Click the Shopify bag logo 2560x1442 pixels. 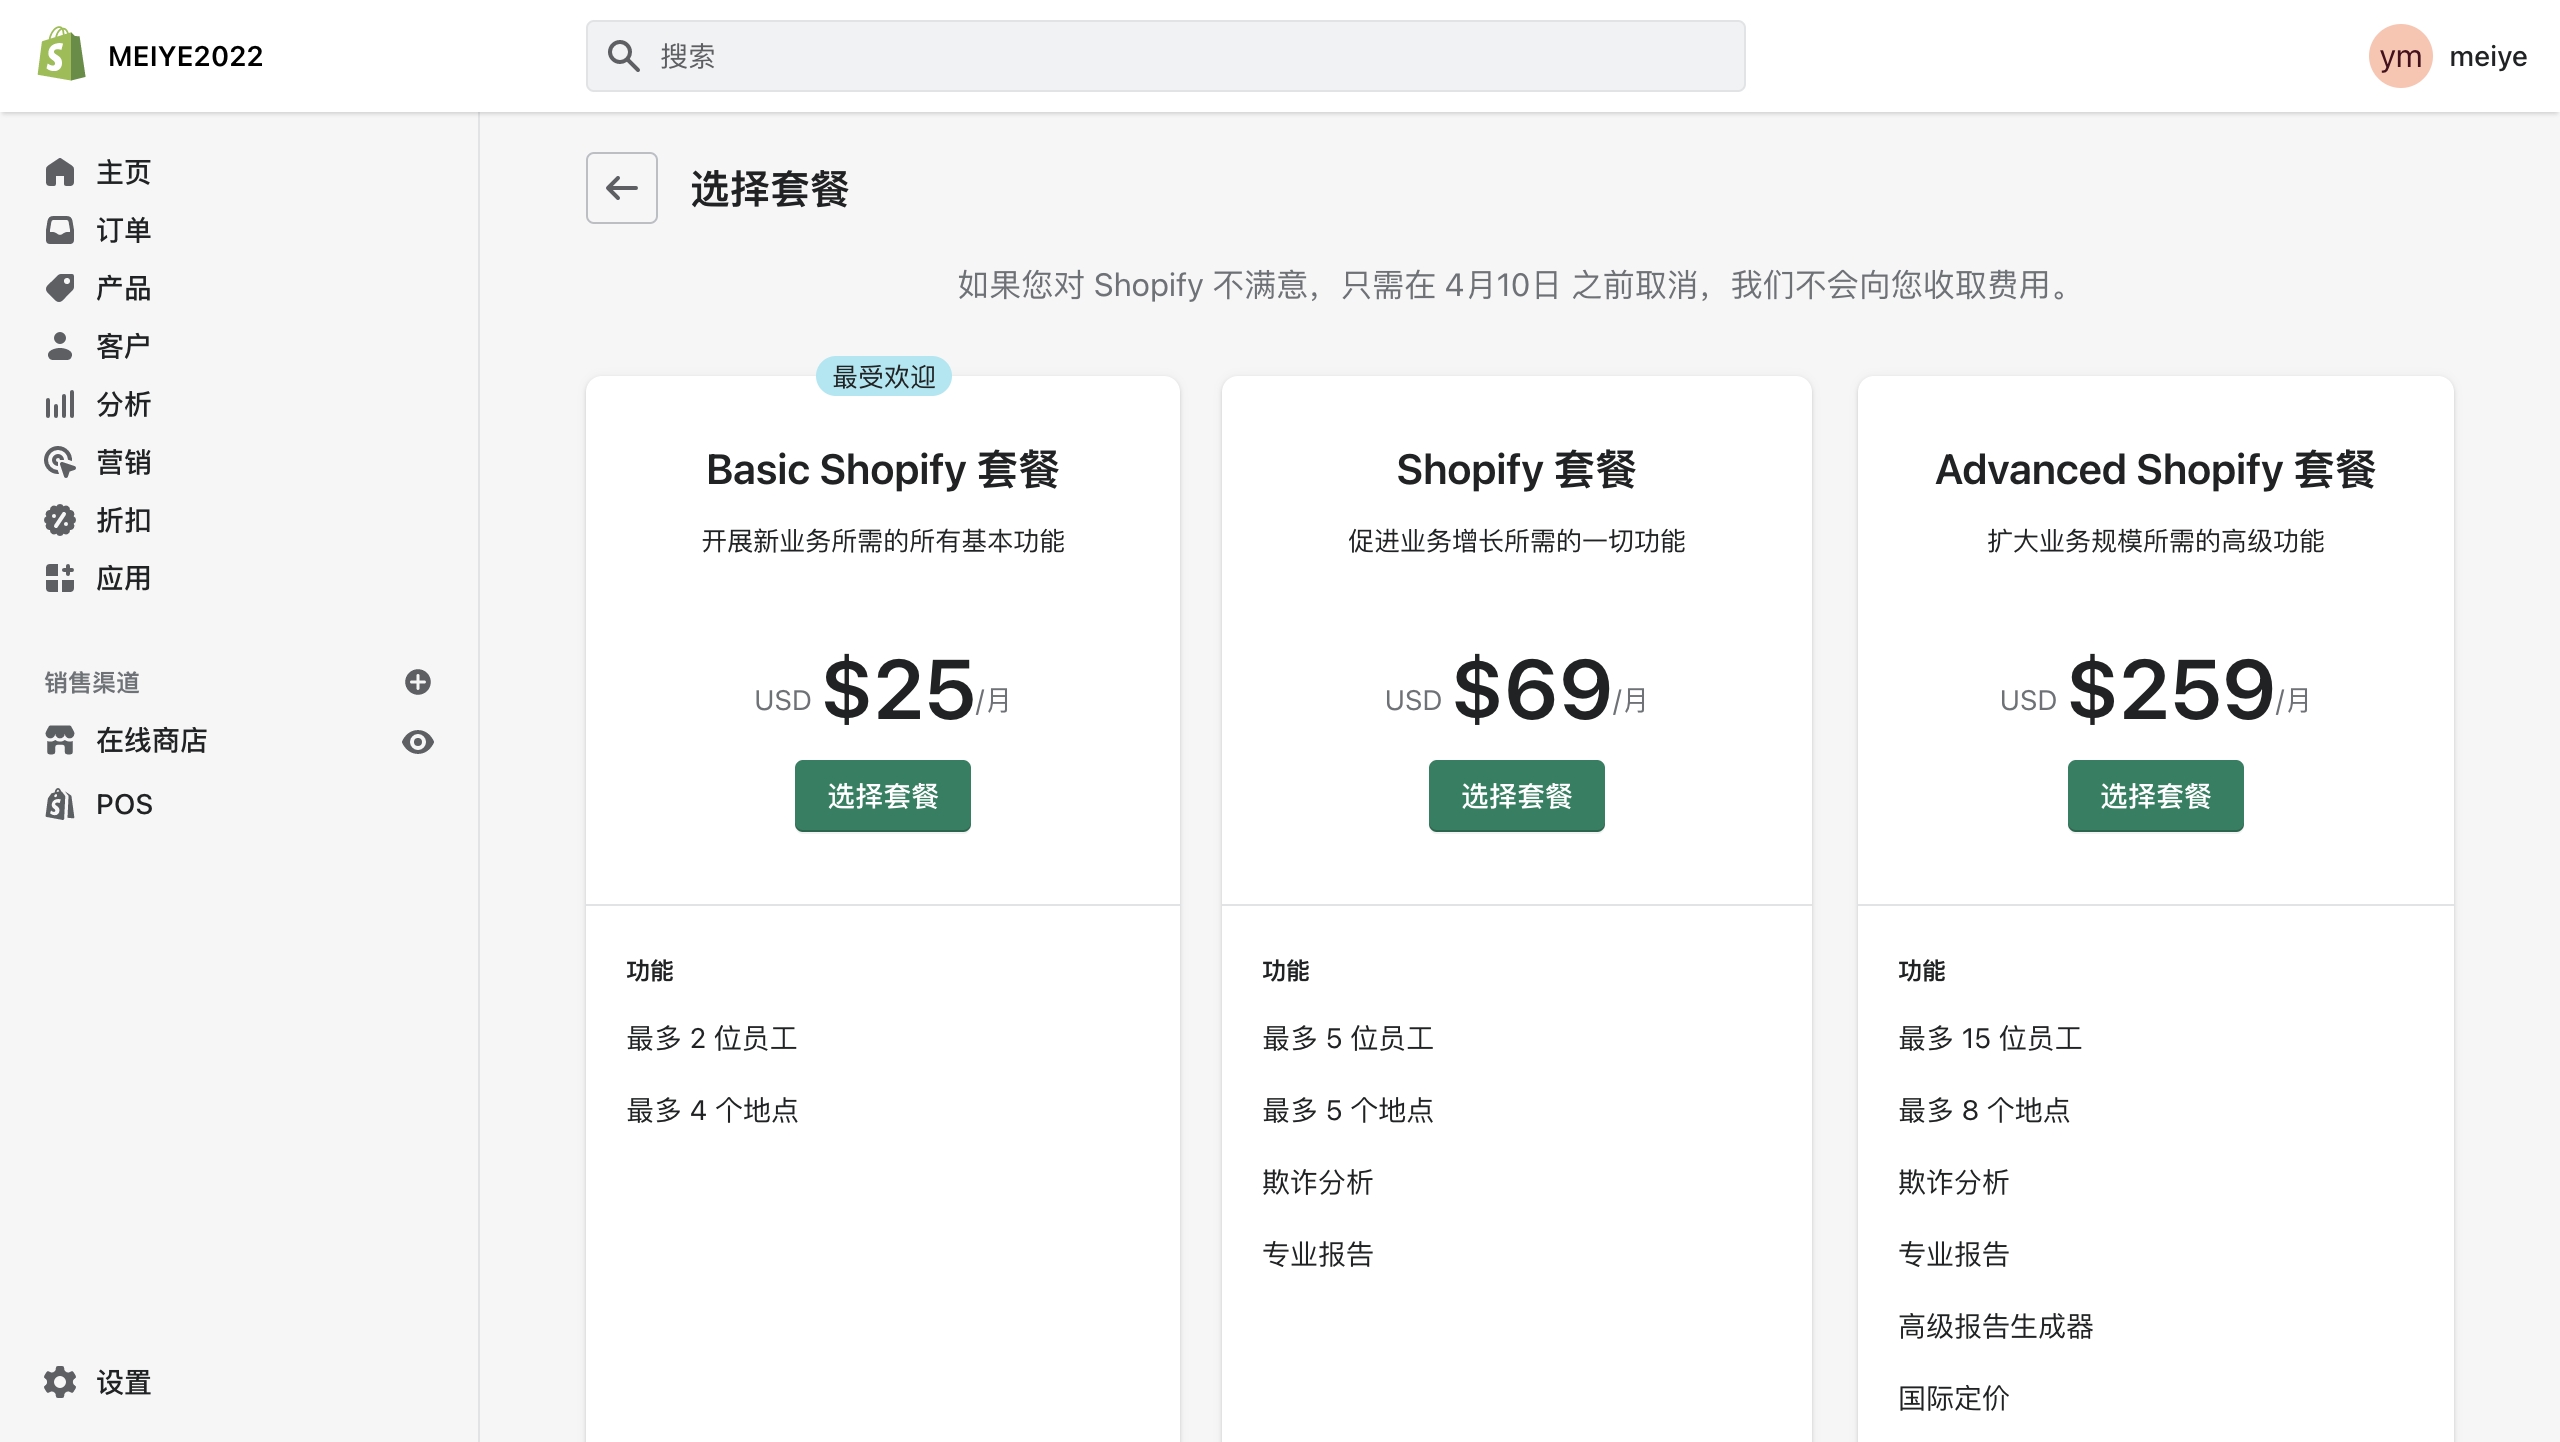click(x=61, y=55)
